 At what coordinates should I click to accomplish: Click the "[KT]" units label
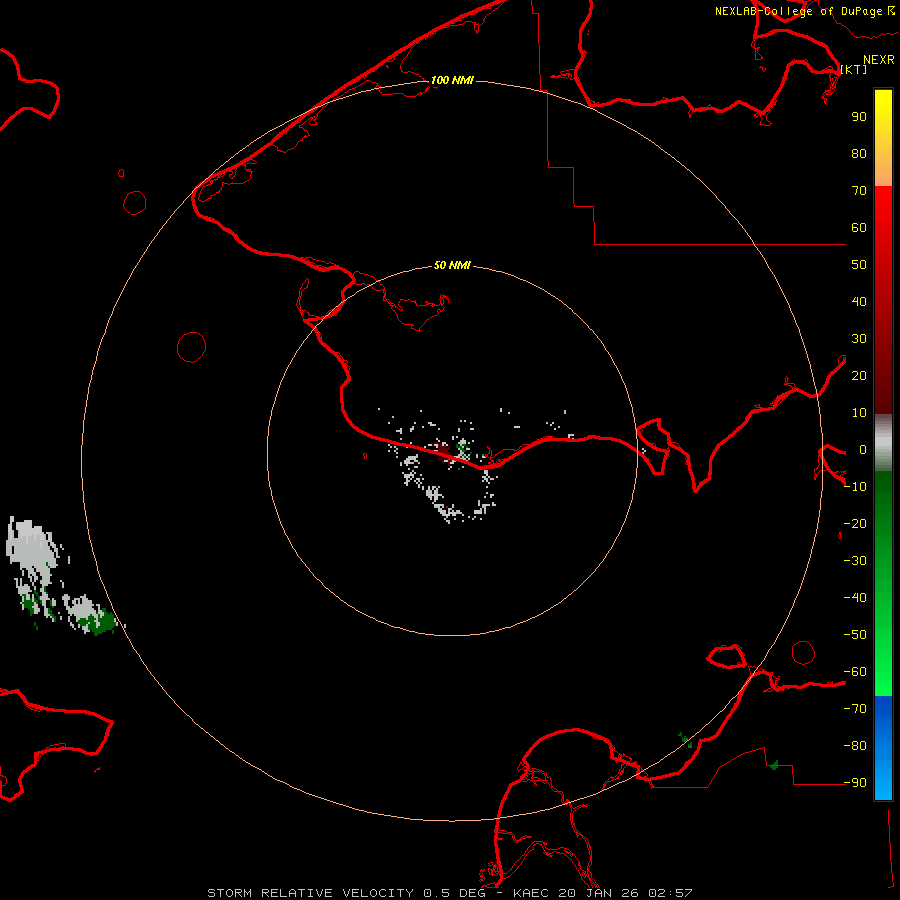point(854,69)
